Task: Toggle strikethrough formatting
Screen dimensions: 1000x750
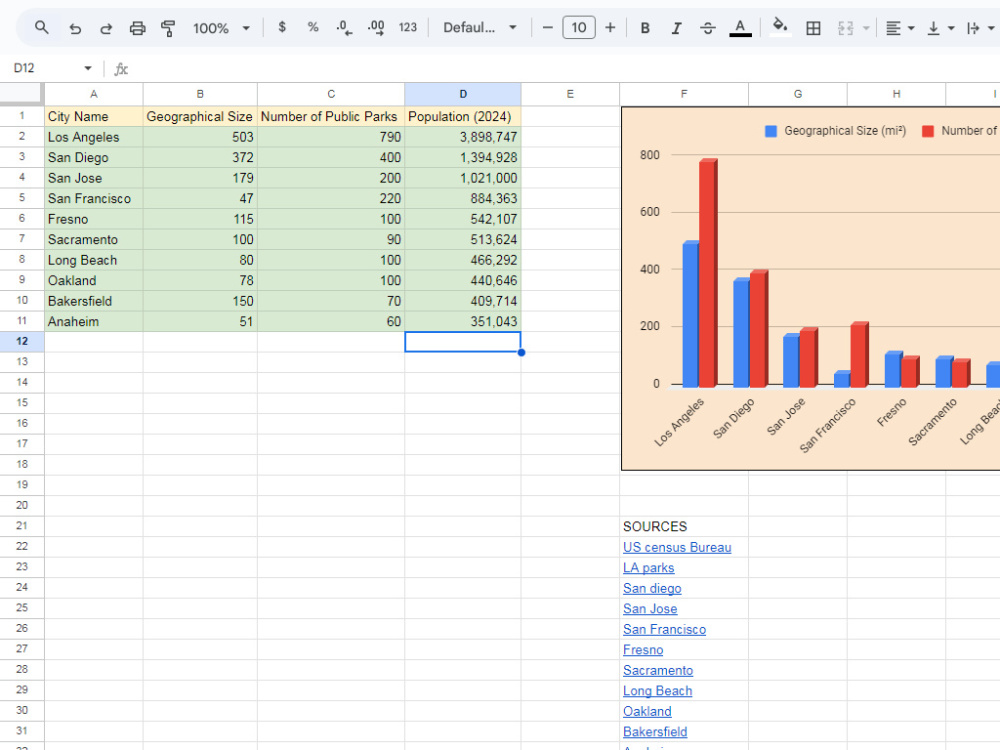Action: [707, 28]
